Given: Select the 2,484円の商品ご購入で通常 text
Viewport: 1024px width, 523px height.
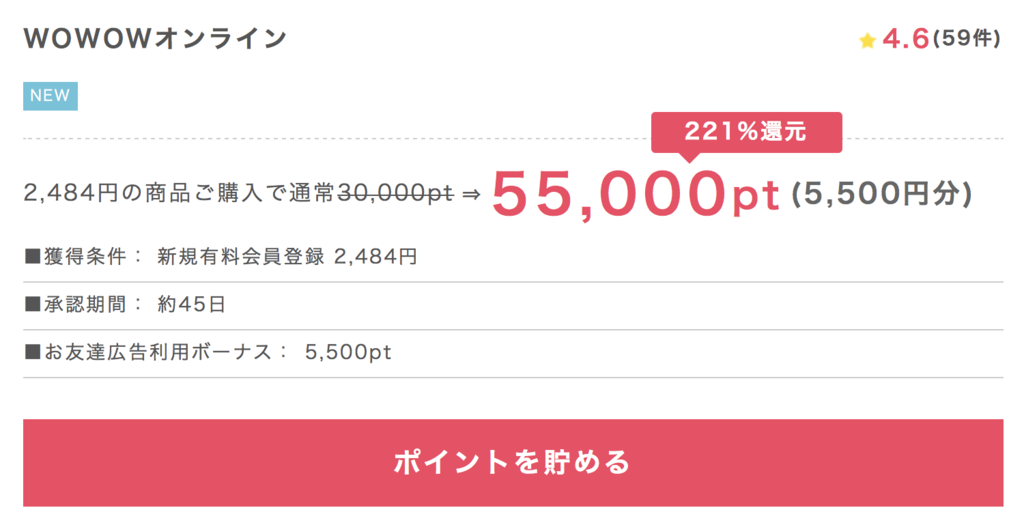Looking at the screenshot, I should tap(180, 193).
